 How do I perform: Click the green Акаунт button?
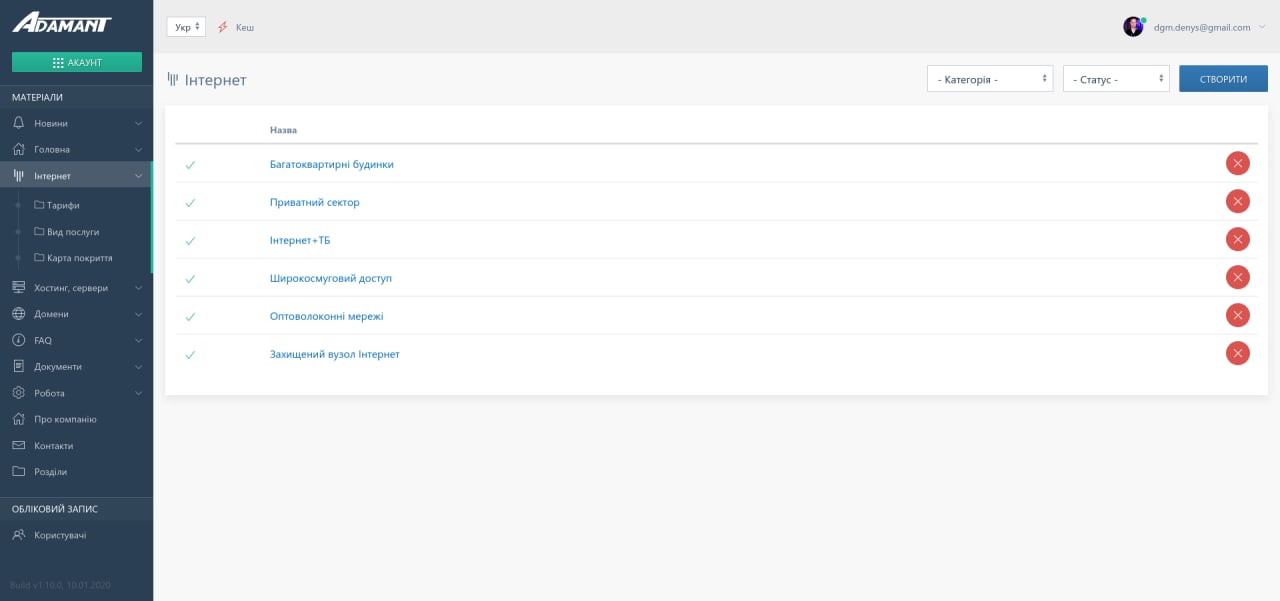[77, 62]
